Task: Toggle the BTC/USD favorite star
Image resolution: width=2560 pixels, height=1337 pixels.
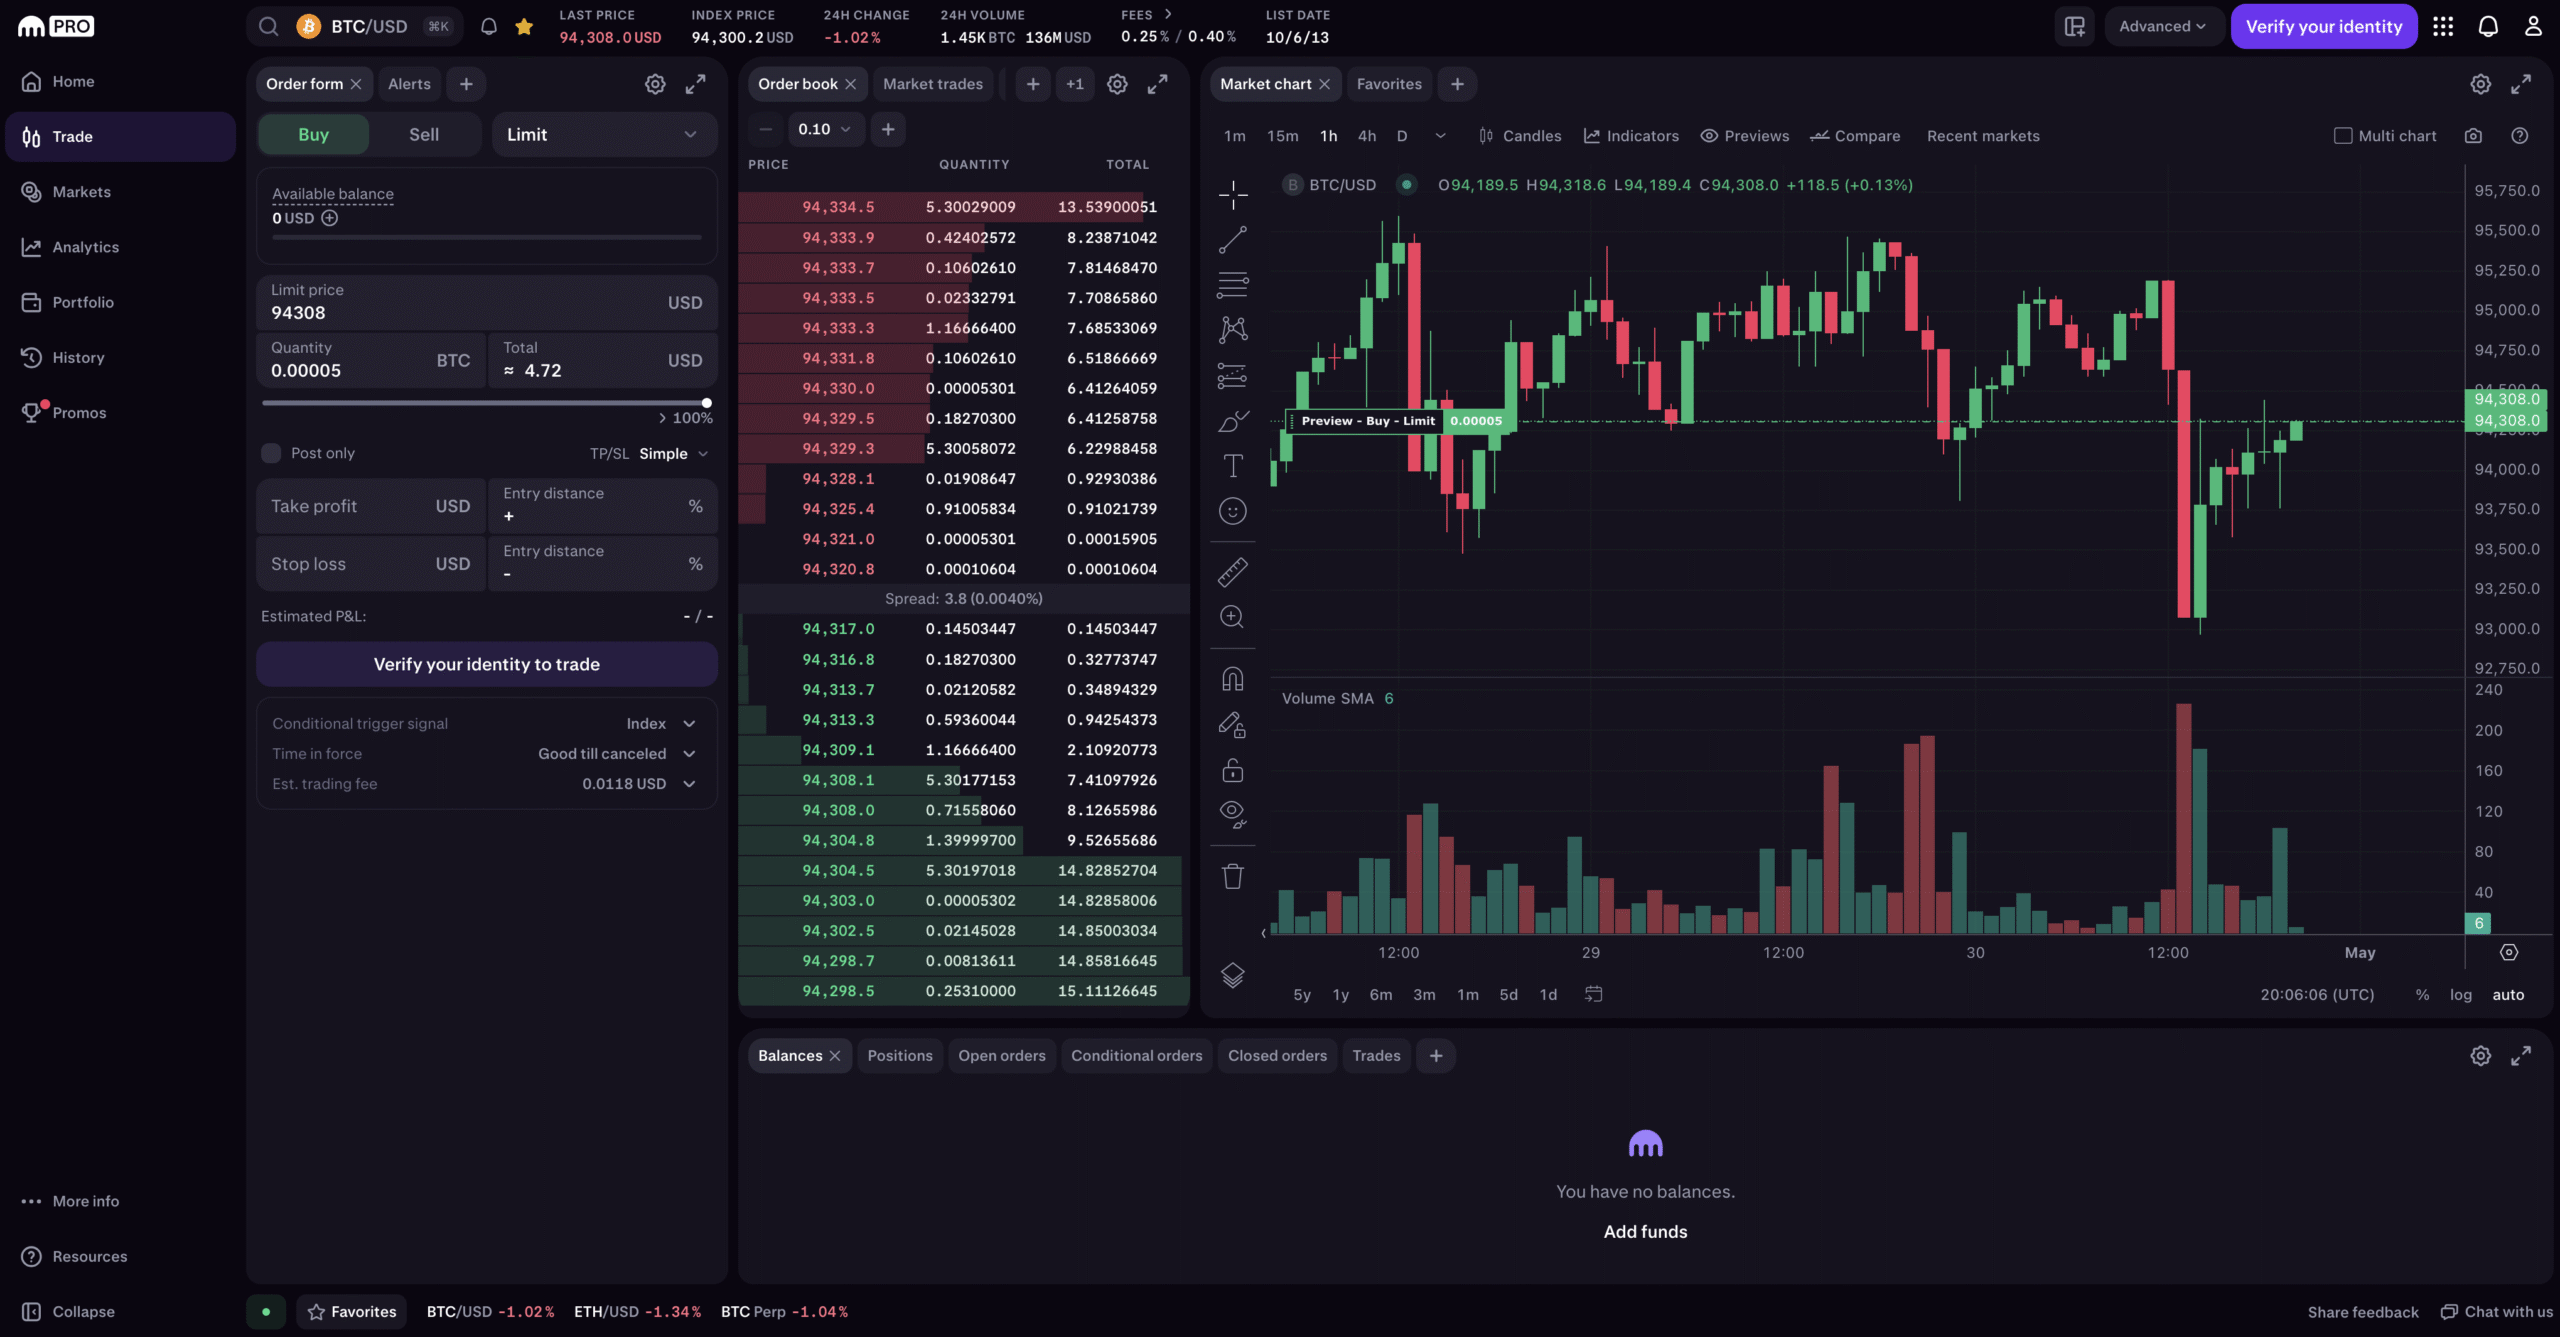Action: (524, 26)
